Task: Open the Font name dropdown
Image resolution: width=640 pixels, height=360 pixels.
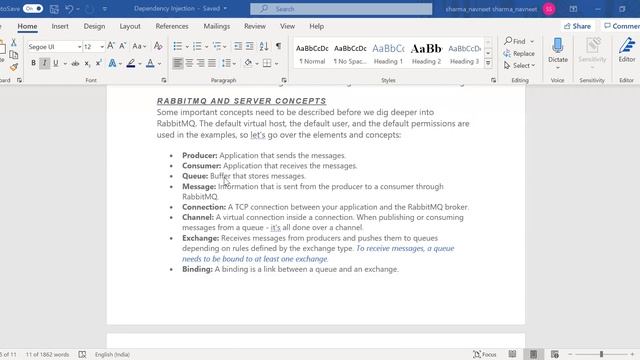Action: [79, 47]
